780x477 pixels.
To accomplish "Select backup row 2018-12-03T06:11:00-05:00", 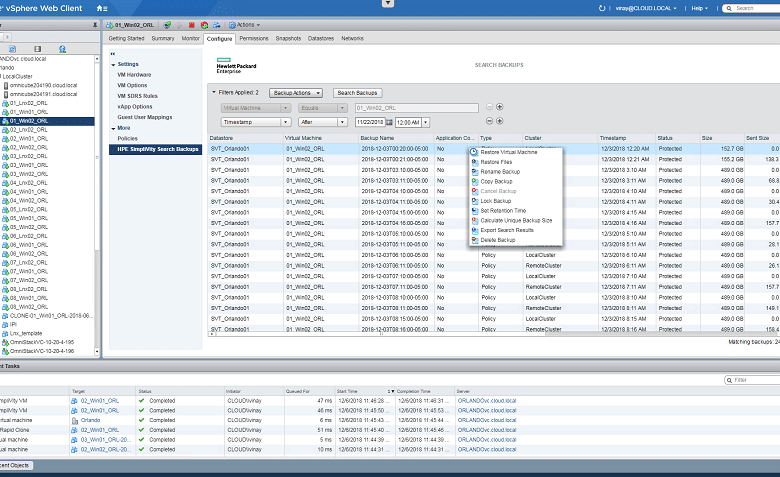I will click(x=495, y=266).
